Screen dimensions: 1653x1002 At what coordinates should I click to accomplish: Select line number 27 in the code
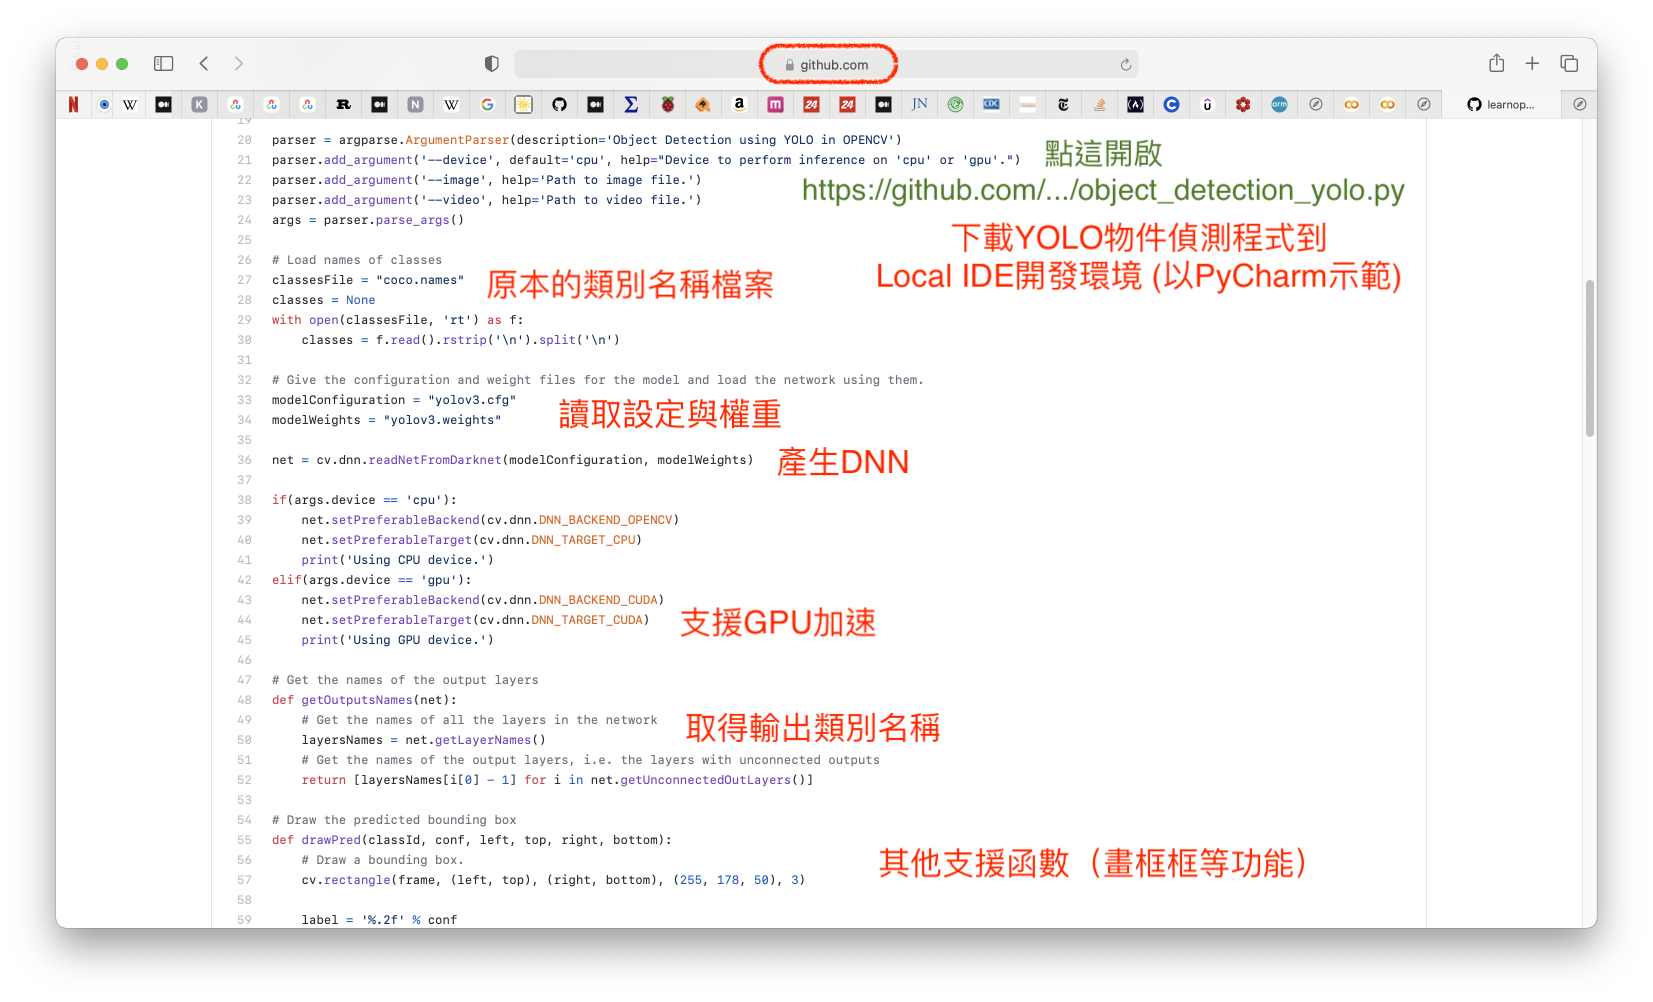click(x=244, y=280)
